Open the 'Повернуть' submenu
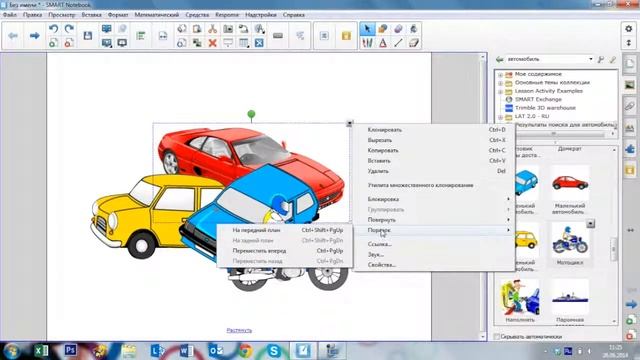The height and width of the screenshot is (360, 640). [x=434, y=220]
